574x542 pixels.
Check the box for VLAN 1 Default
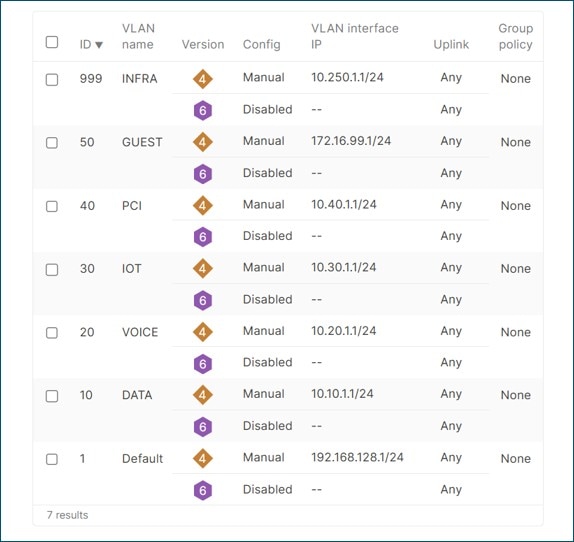tap(52, 459)
